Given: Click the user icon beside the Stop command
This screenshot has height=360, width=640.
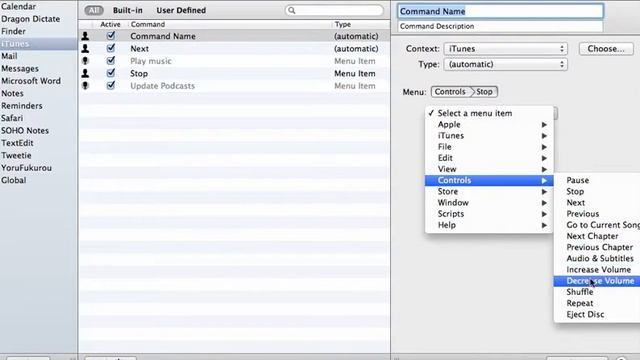Looking at the screenshot, I should [85, 73].
